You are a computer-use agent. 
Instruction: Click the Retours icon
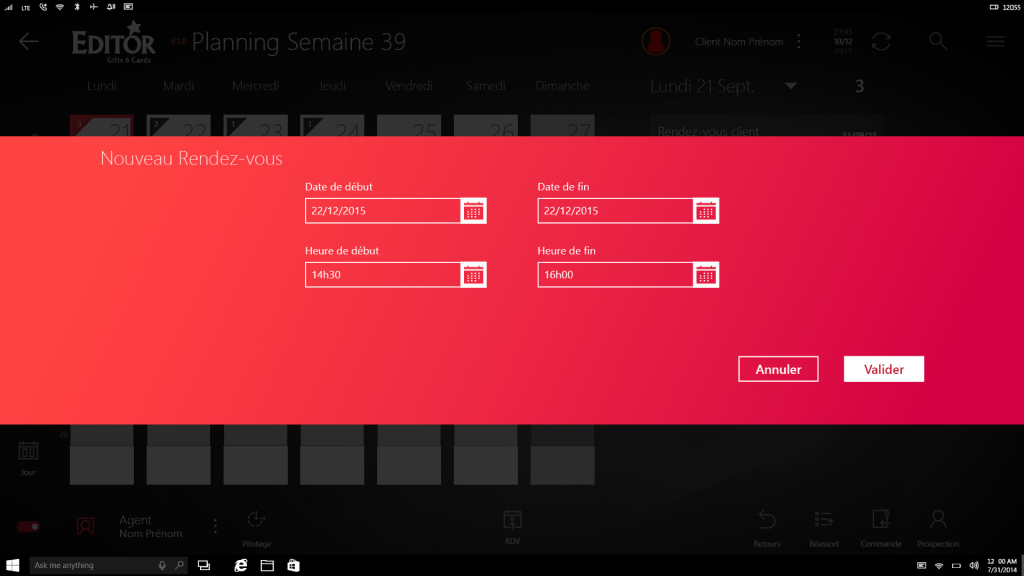[x=767, y=525]
